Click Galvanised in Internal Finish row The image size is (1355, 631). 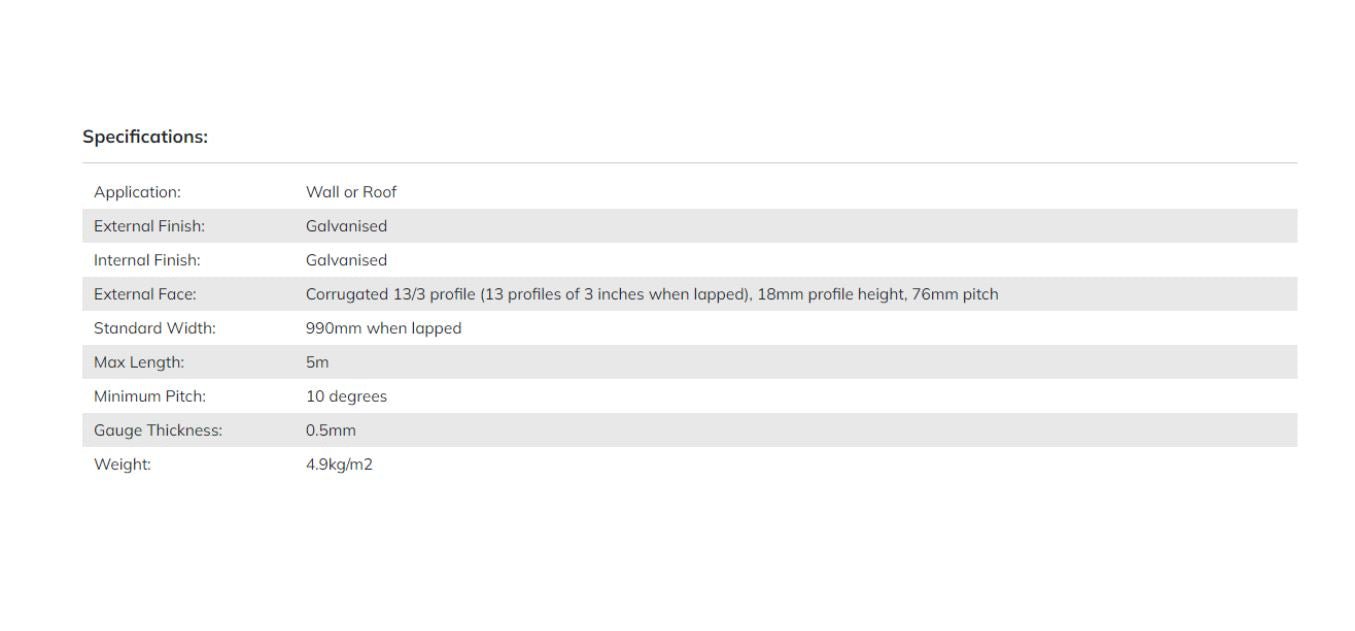point(346,260)
